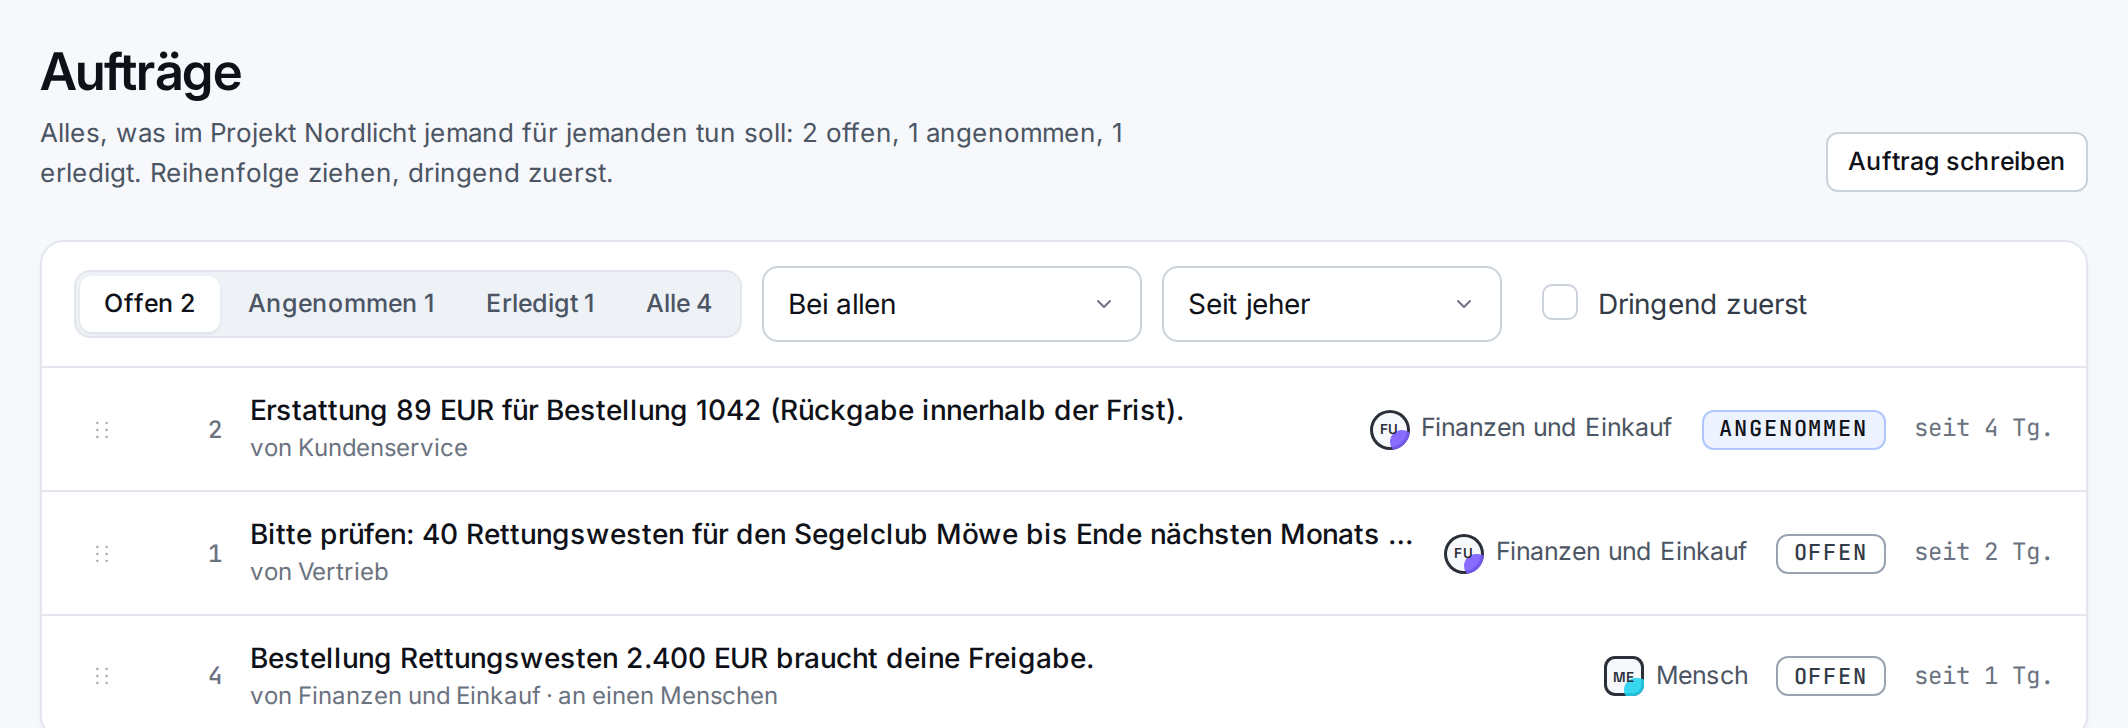Click the text von Kundenservice
The width and height of the screenshot is (2128, 728).
(x=359, y=448)
